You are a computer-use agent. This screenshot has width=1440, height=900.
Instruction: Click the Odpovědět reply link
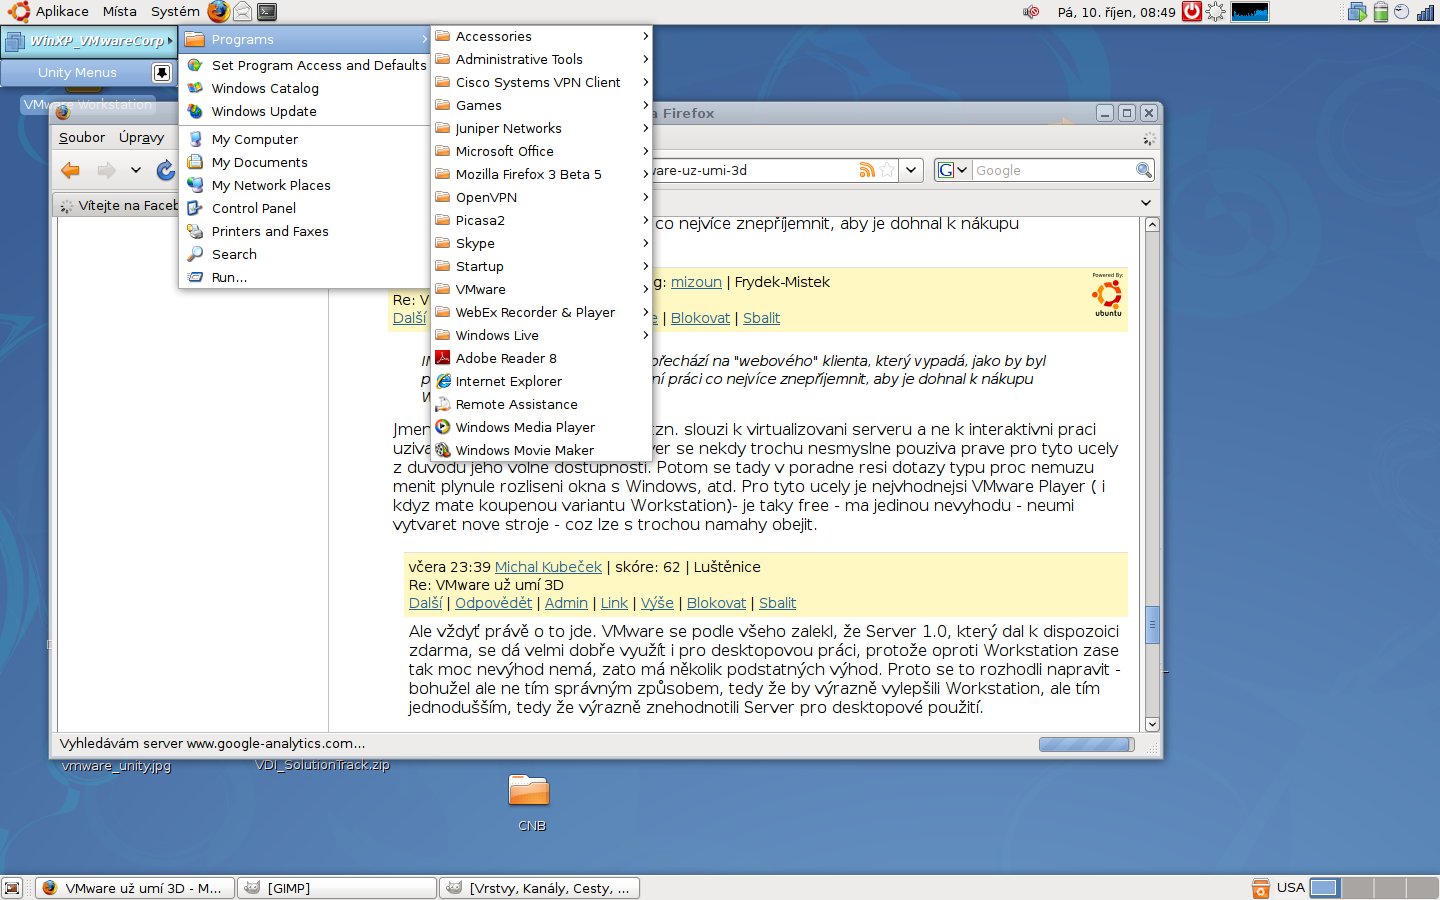click(493, 603)
